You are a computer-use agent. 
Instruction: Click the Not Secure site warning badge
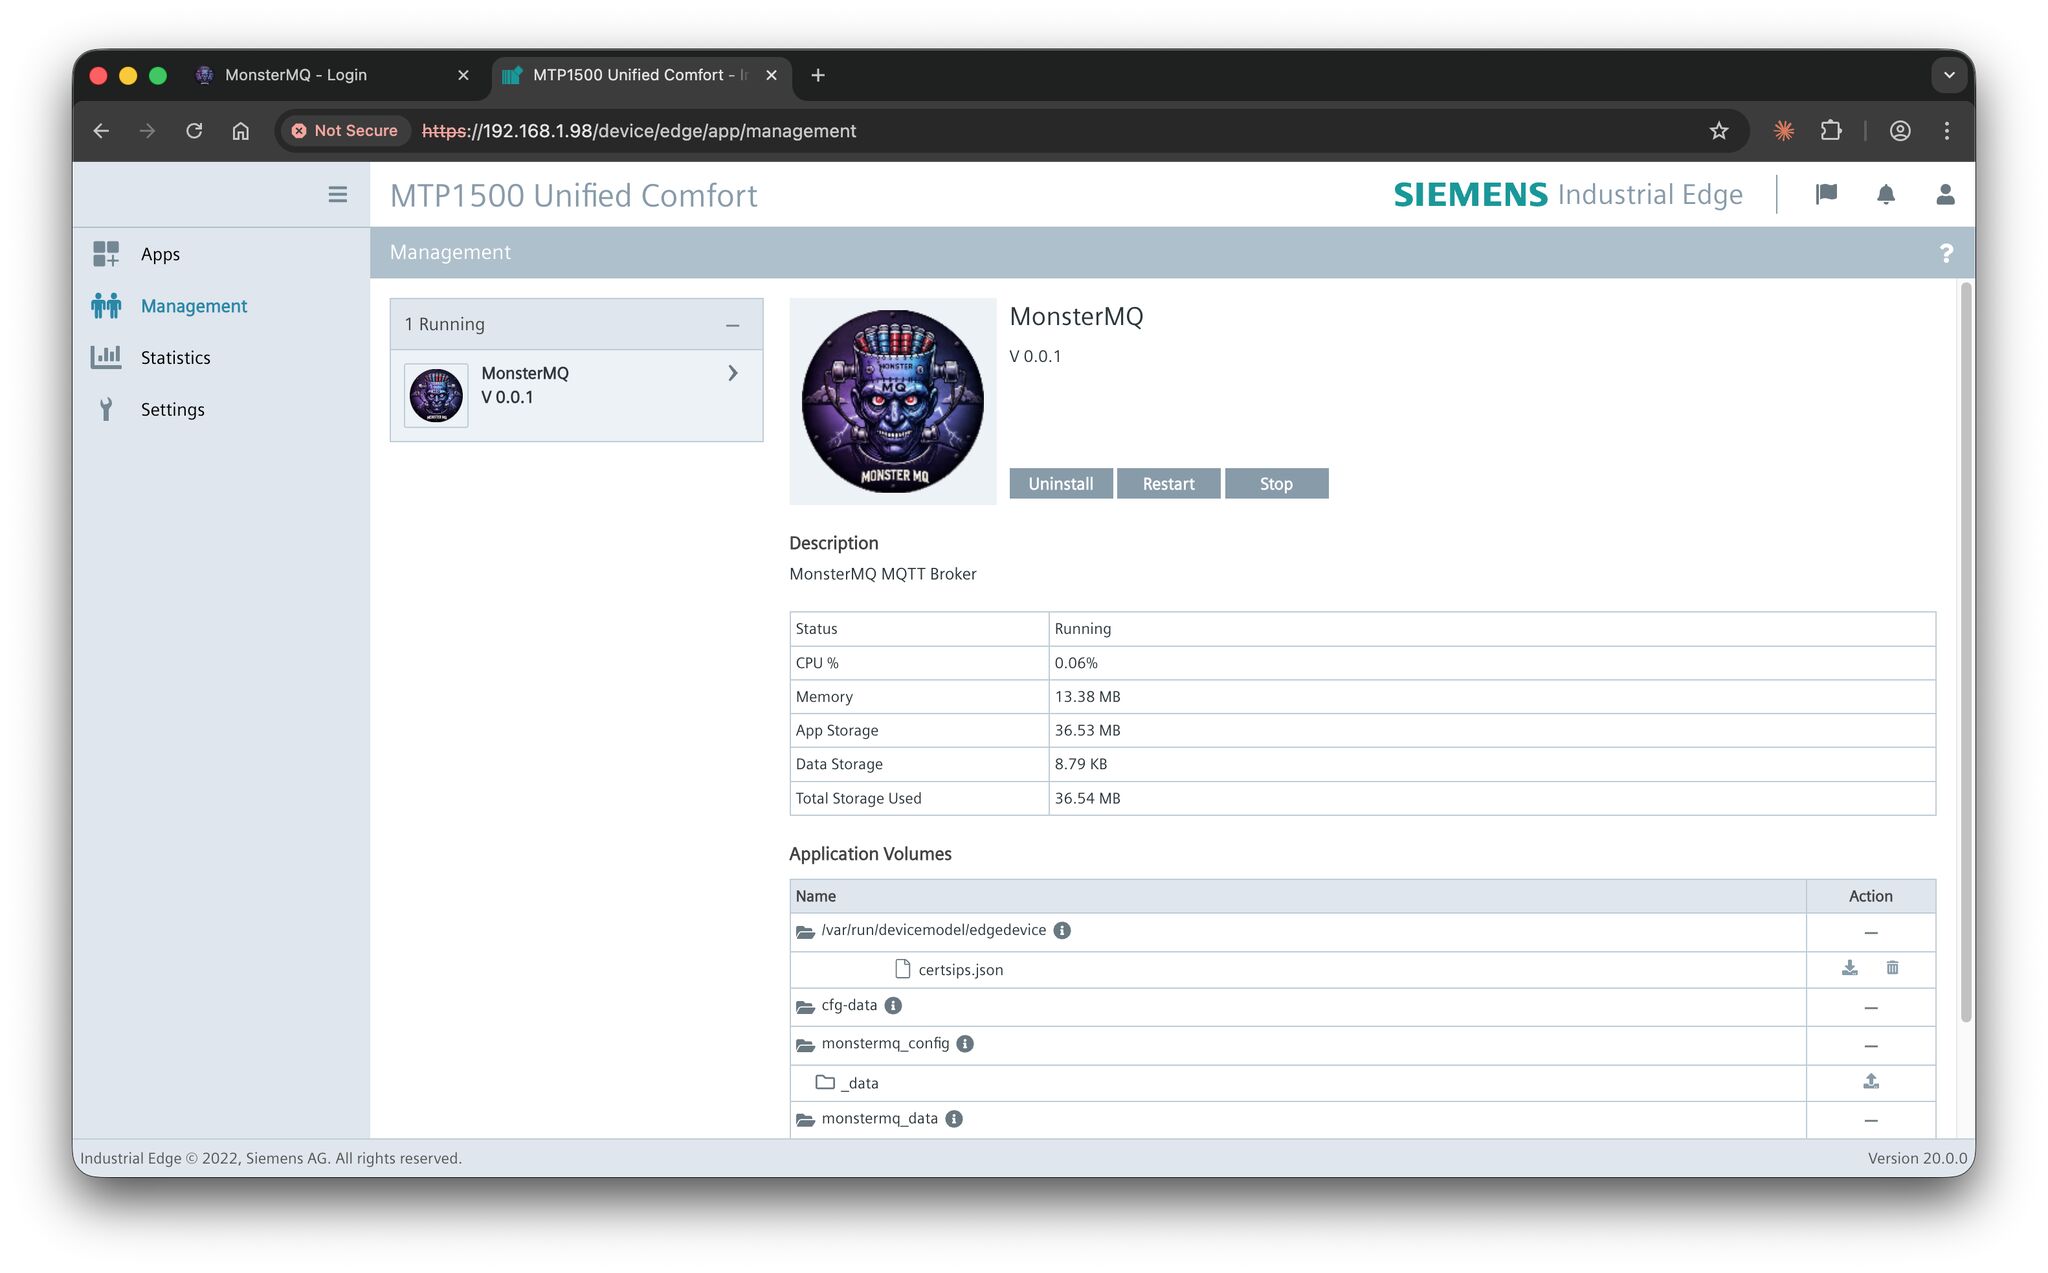coord(344,131)
